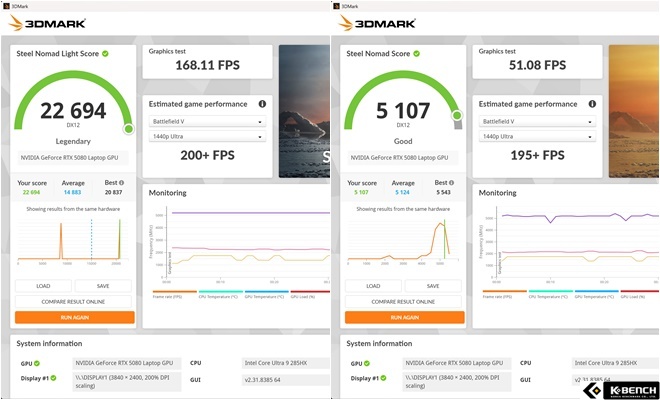The image size is (660, 400).
Task: Click 3DMark title bar icon of right window
Action: pos(336,6)
